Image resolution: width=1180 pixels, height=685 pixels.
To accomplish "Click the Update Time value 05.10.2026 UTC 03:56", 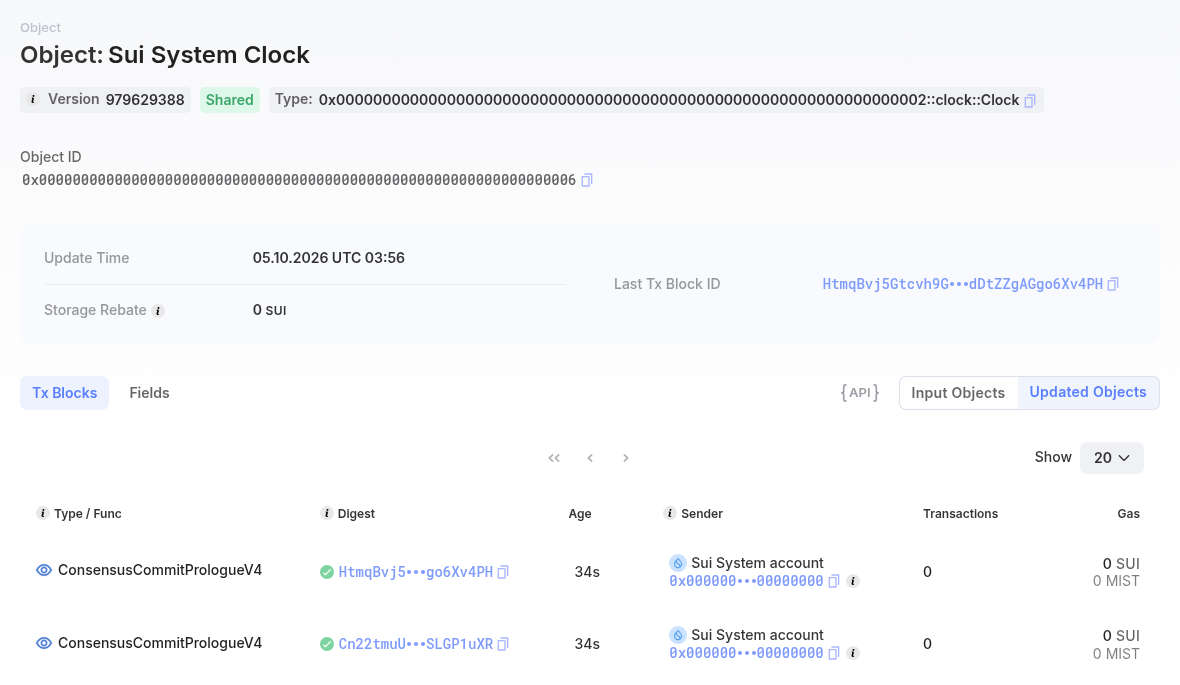I will 329,258.
